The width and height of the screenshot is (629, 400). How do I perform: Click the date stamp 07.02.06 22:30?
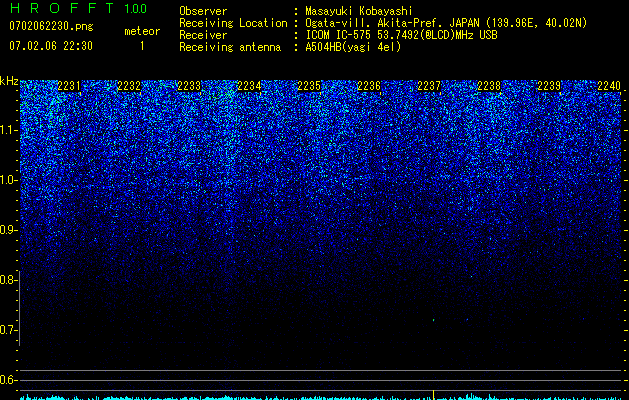51,46
